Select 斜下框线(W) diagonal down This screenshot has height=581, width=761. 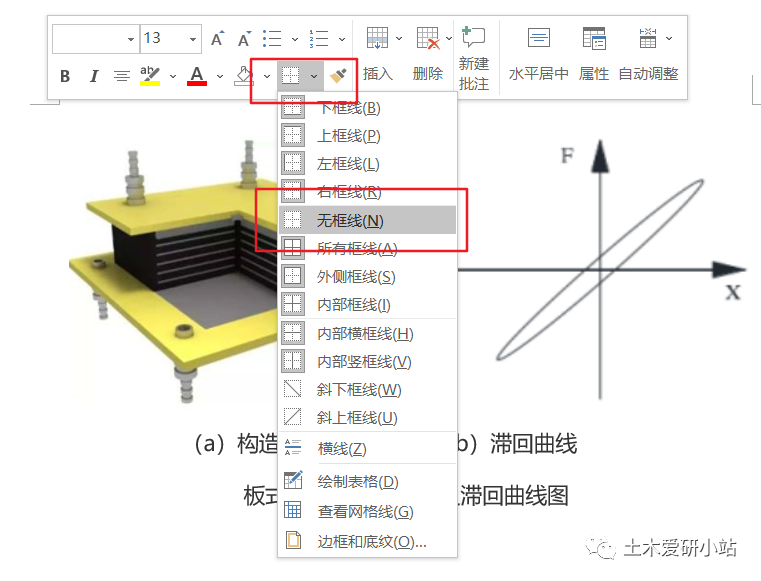(368, 390)
